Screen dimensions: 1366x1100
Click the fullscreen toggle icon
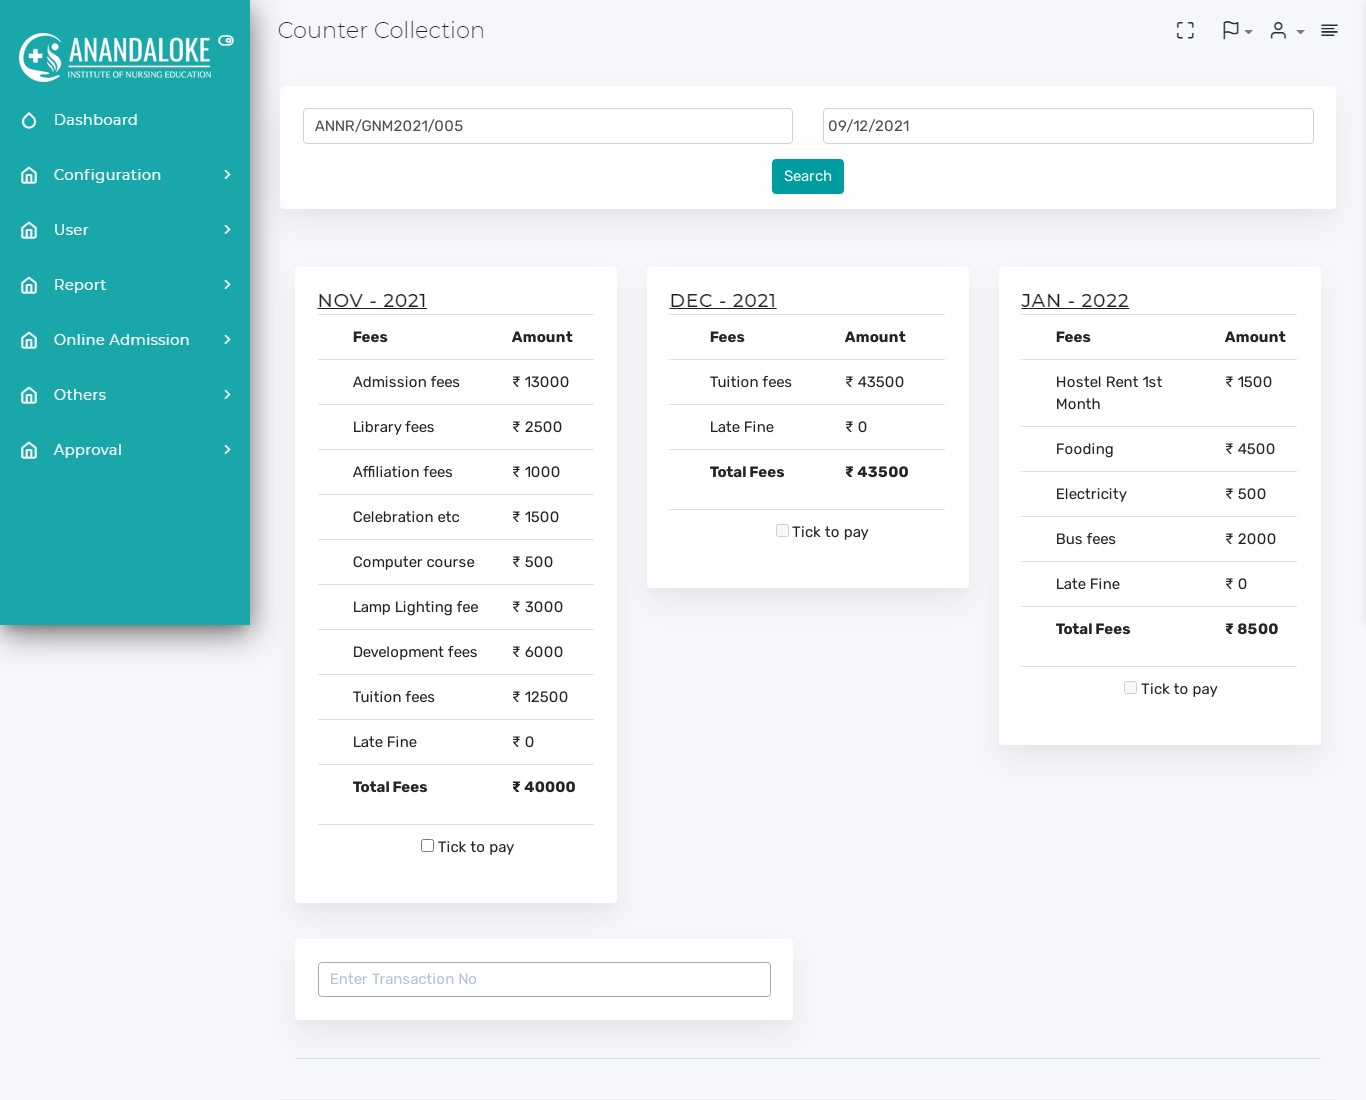pyautogui.click(x=1185, y=31)
